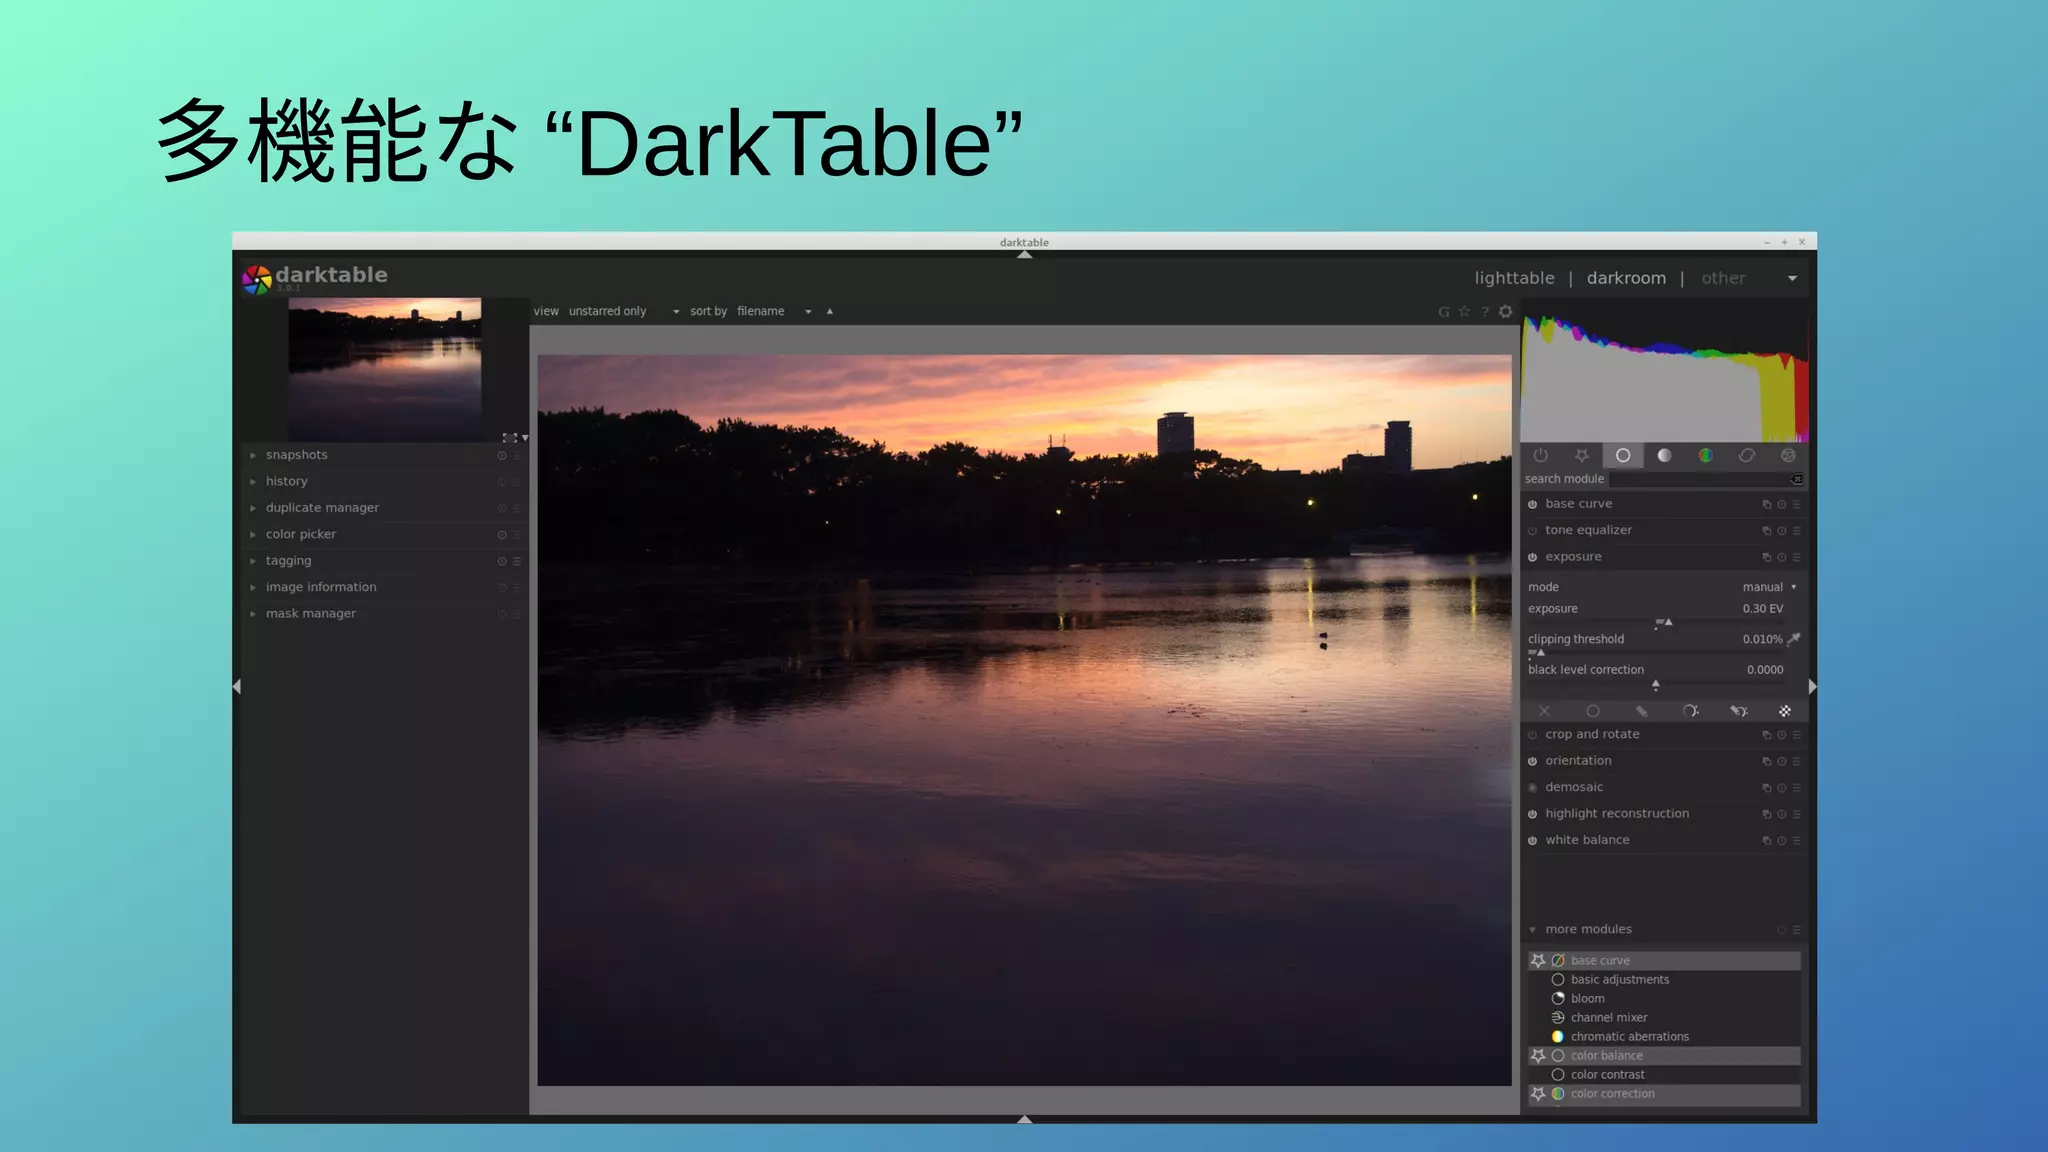Toggle orientation module power button
Image resolution: width=2048 pixels, height=1152 pixels.
click(1532, 762)
